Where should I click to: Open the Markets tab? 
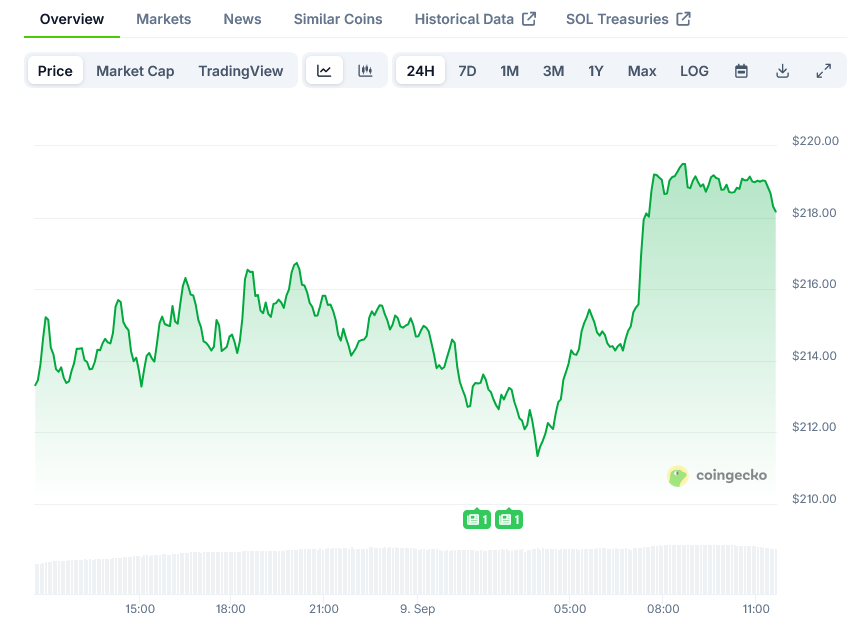click(x=163, y=19)
